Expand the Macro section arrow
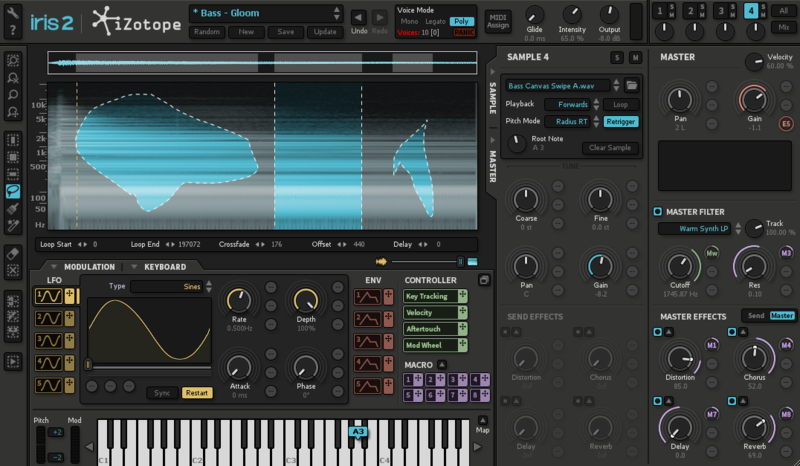This screenshot has height=466, width=800. [x=442, y=364]
